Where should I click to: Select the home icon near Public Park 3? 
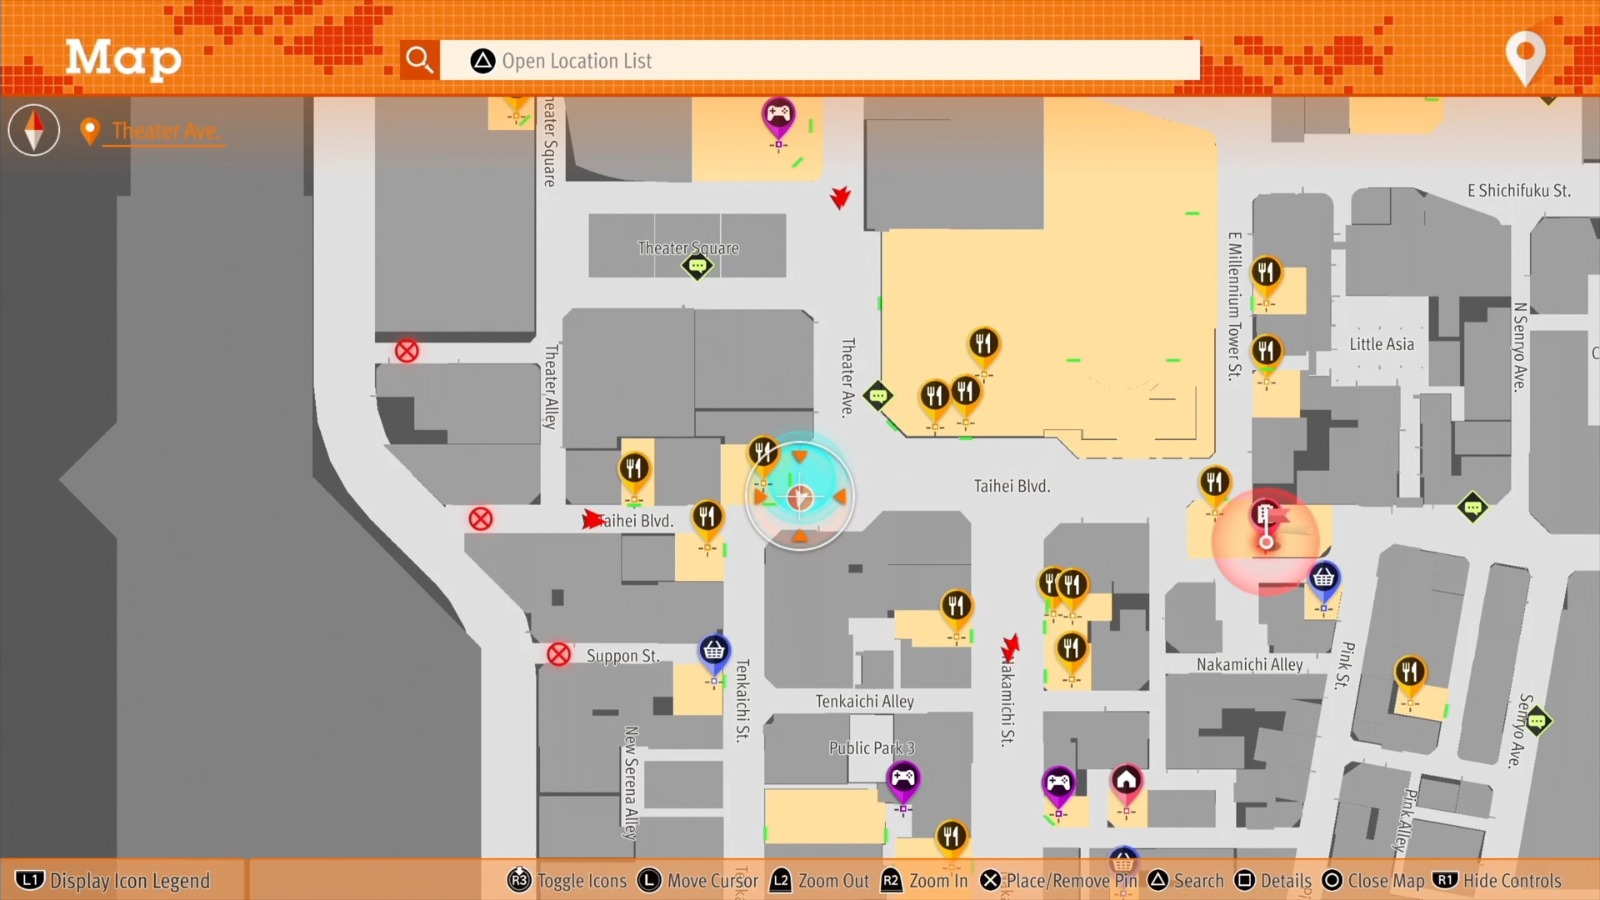pyautogui.click(x=1127, y=778)
